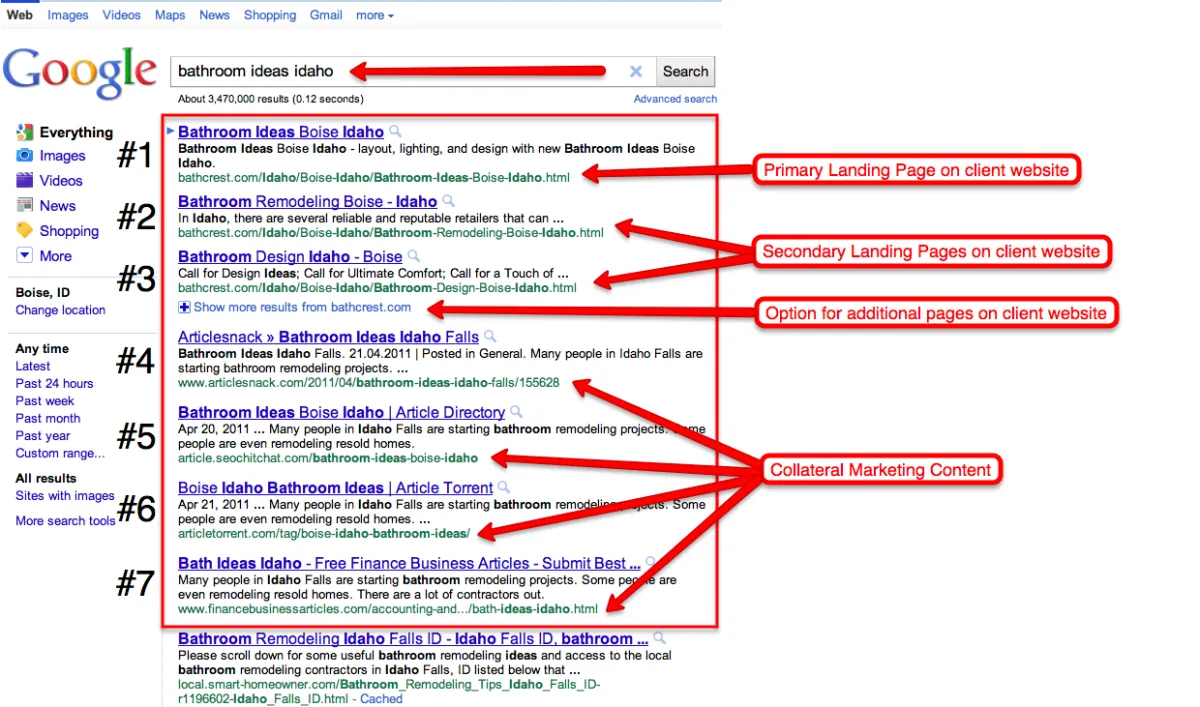Filter results to Past year
This screenshot has height=707, width=1200.
(43, 436)
